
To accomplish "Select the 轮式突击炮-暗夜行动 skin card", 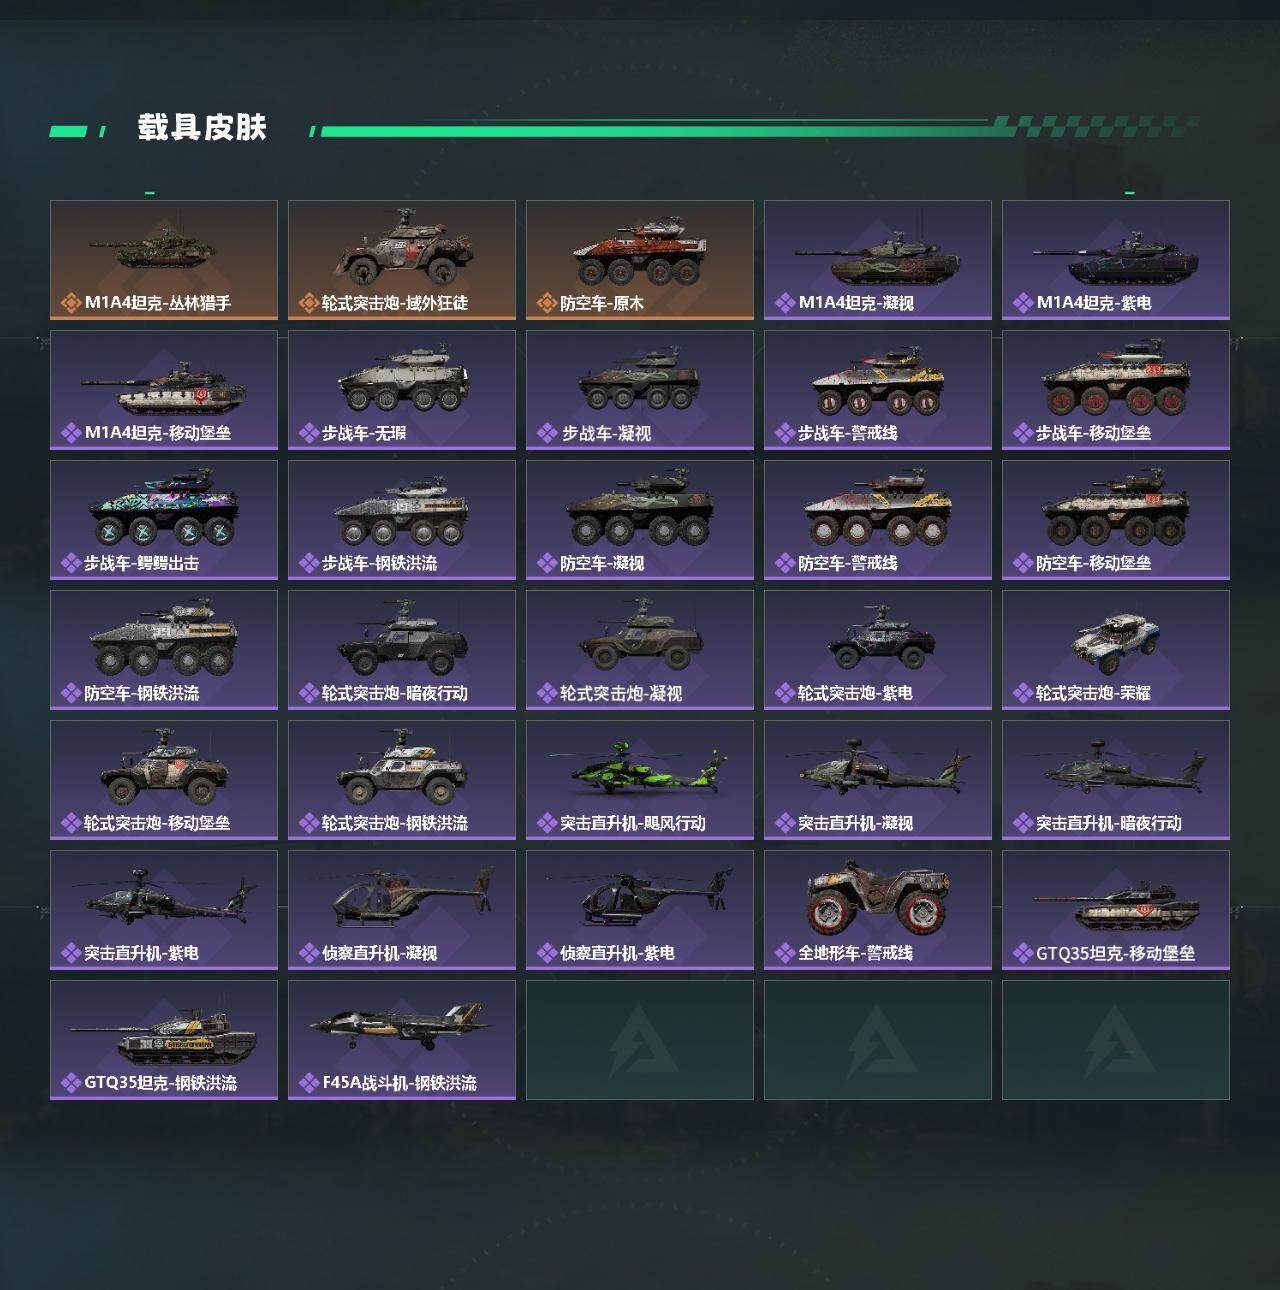I will (x=402, y=650).
